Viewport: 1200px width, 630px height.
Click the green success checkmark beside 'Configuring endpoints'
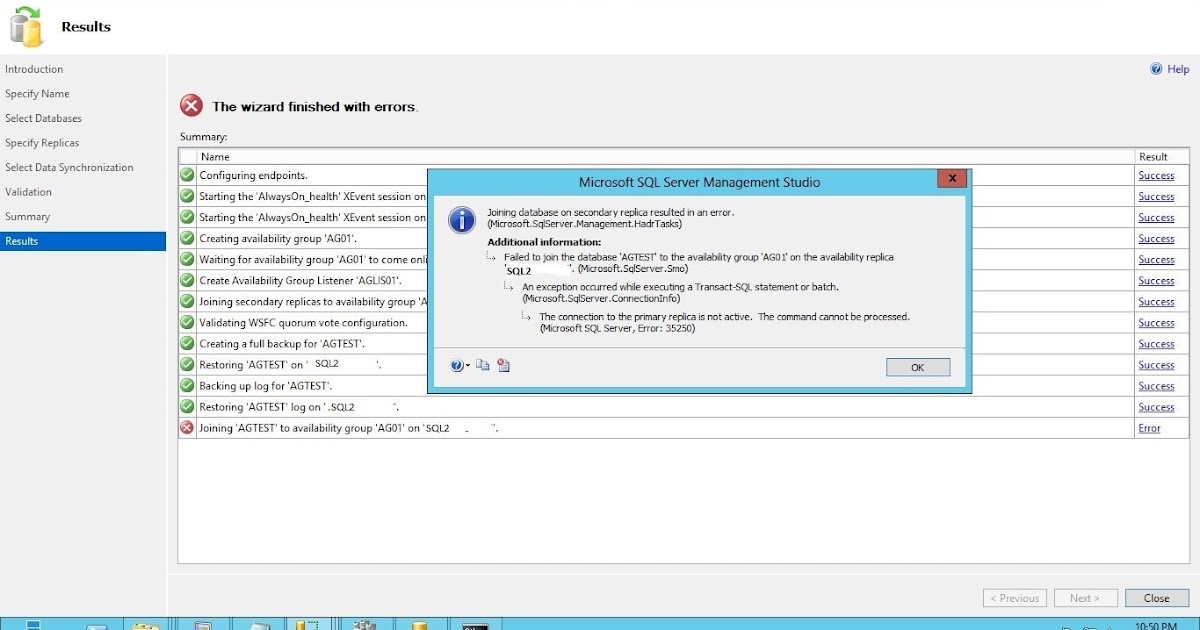(187, 175)
